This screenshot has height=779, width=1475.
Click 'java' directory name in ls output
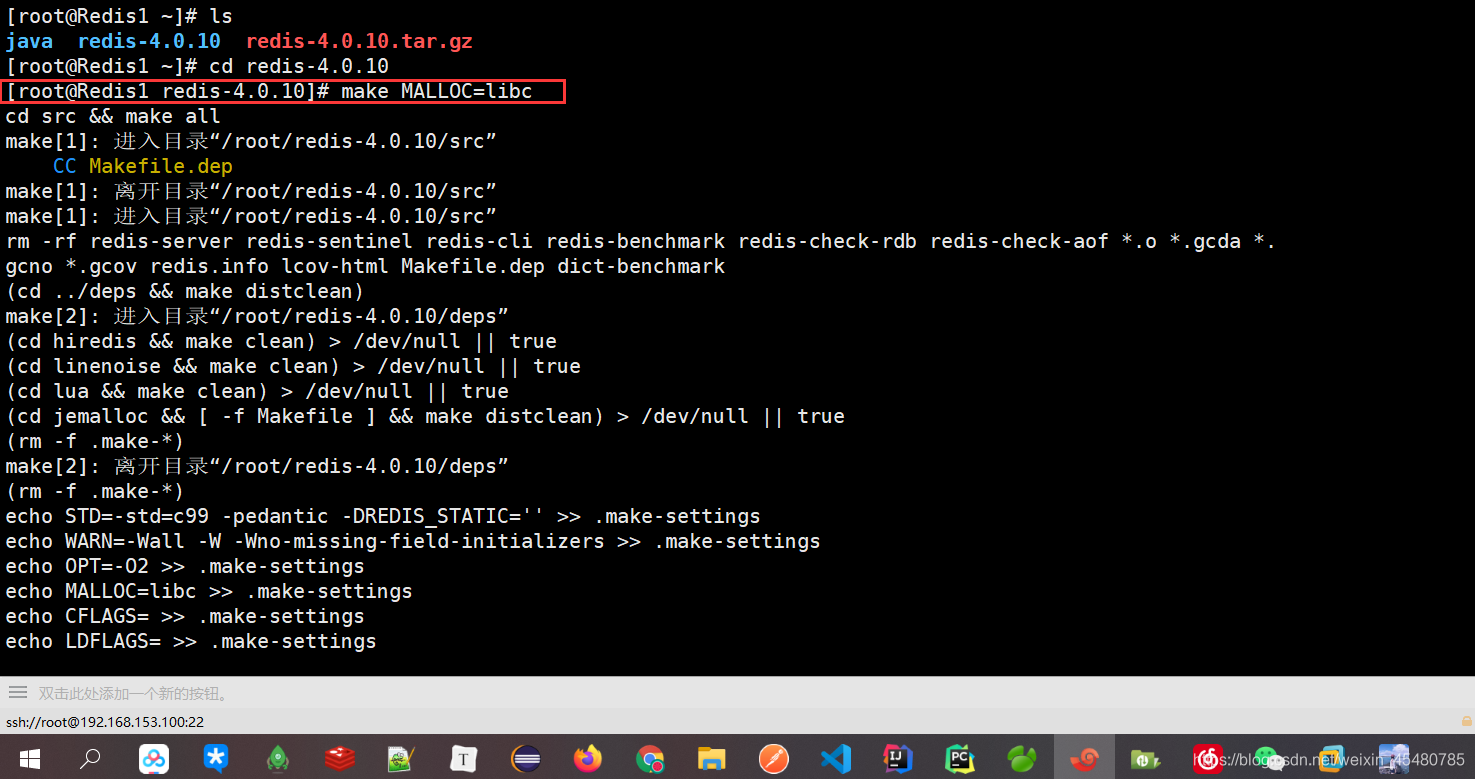[x=29, y=42]
